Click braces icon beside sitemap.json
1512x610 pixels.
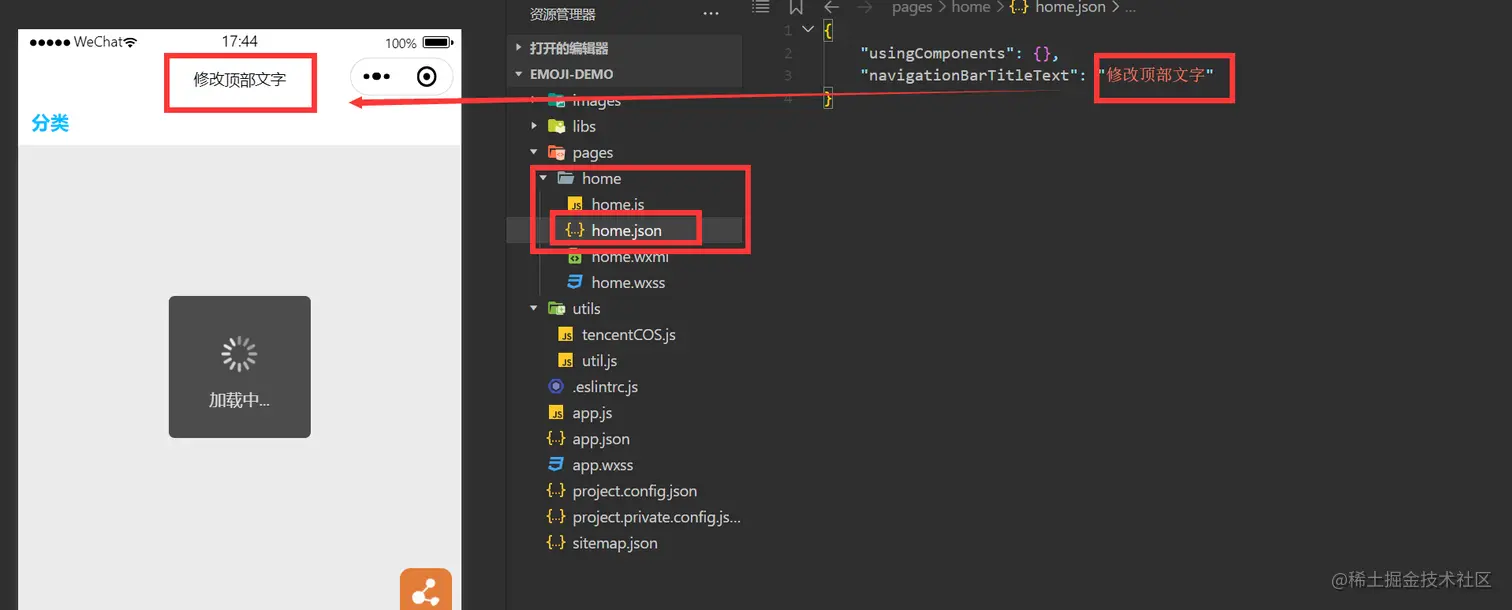pos(556,542)
